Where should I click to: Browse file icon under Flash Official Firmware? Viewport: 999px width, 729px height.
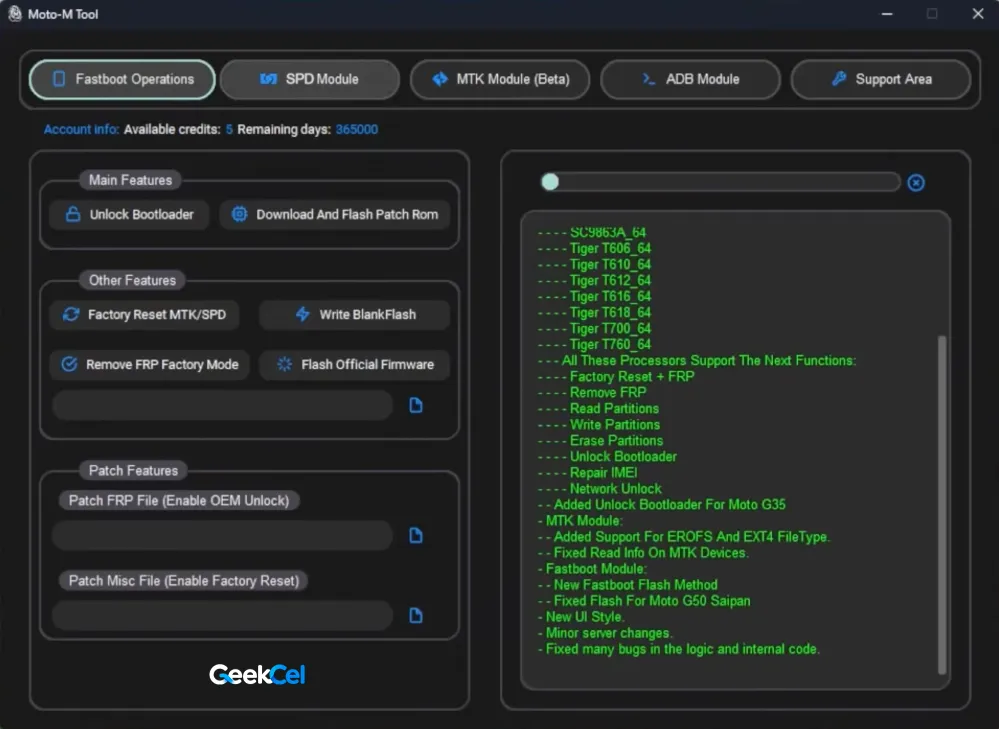(x=416, y=405)
